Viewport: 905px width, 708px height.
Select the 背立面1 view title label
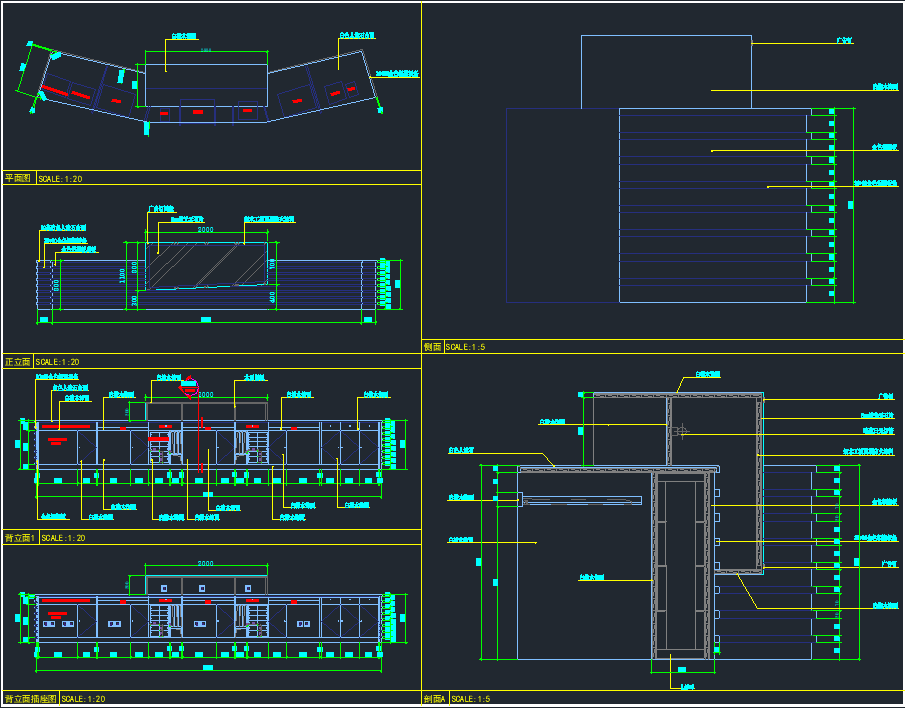(20, 538)
